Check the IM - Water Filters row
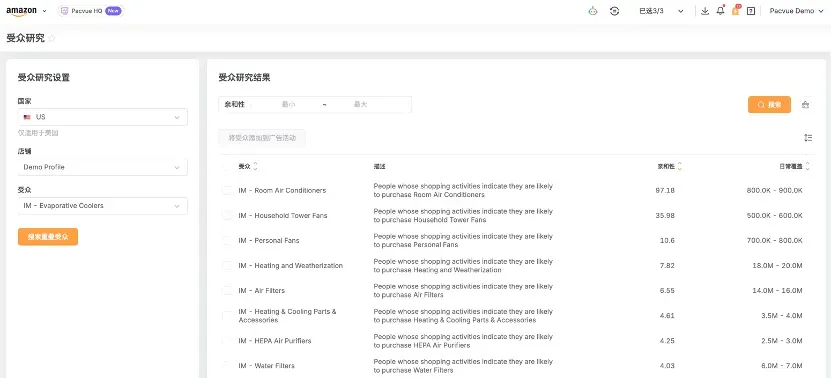Viewport: 832px width, 378px height. (227, 366)
